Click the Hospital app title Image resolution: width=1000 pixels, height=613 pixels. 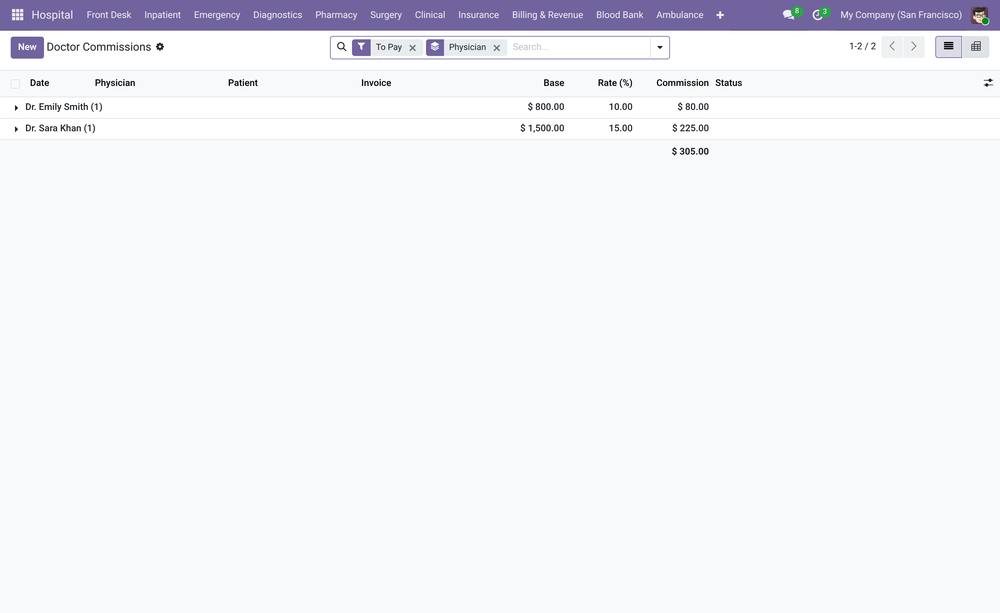click(x=52, y=15)
